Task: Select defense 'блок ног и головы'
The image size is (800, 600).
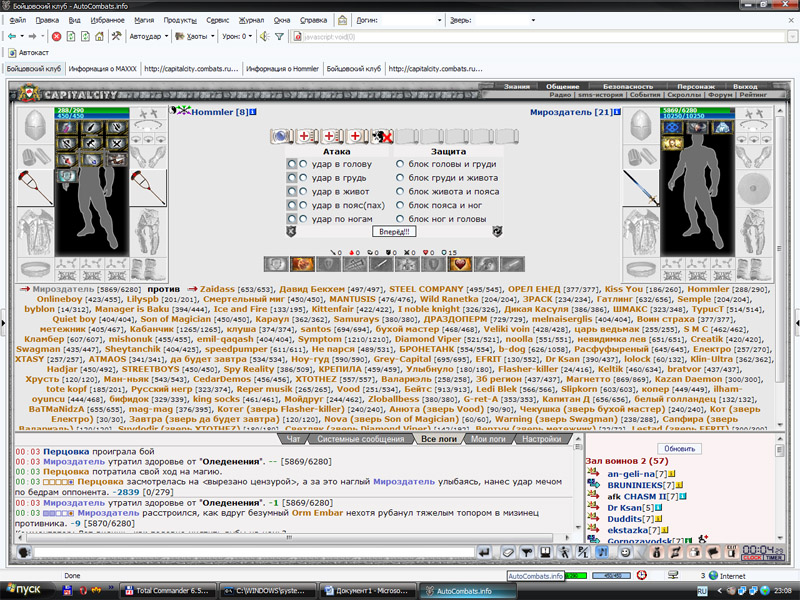Action: pyautogui.click(x=400, y=219)
